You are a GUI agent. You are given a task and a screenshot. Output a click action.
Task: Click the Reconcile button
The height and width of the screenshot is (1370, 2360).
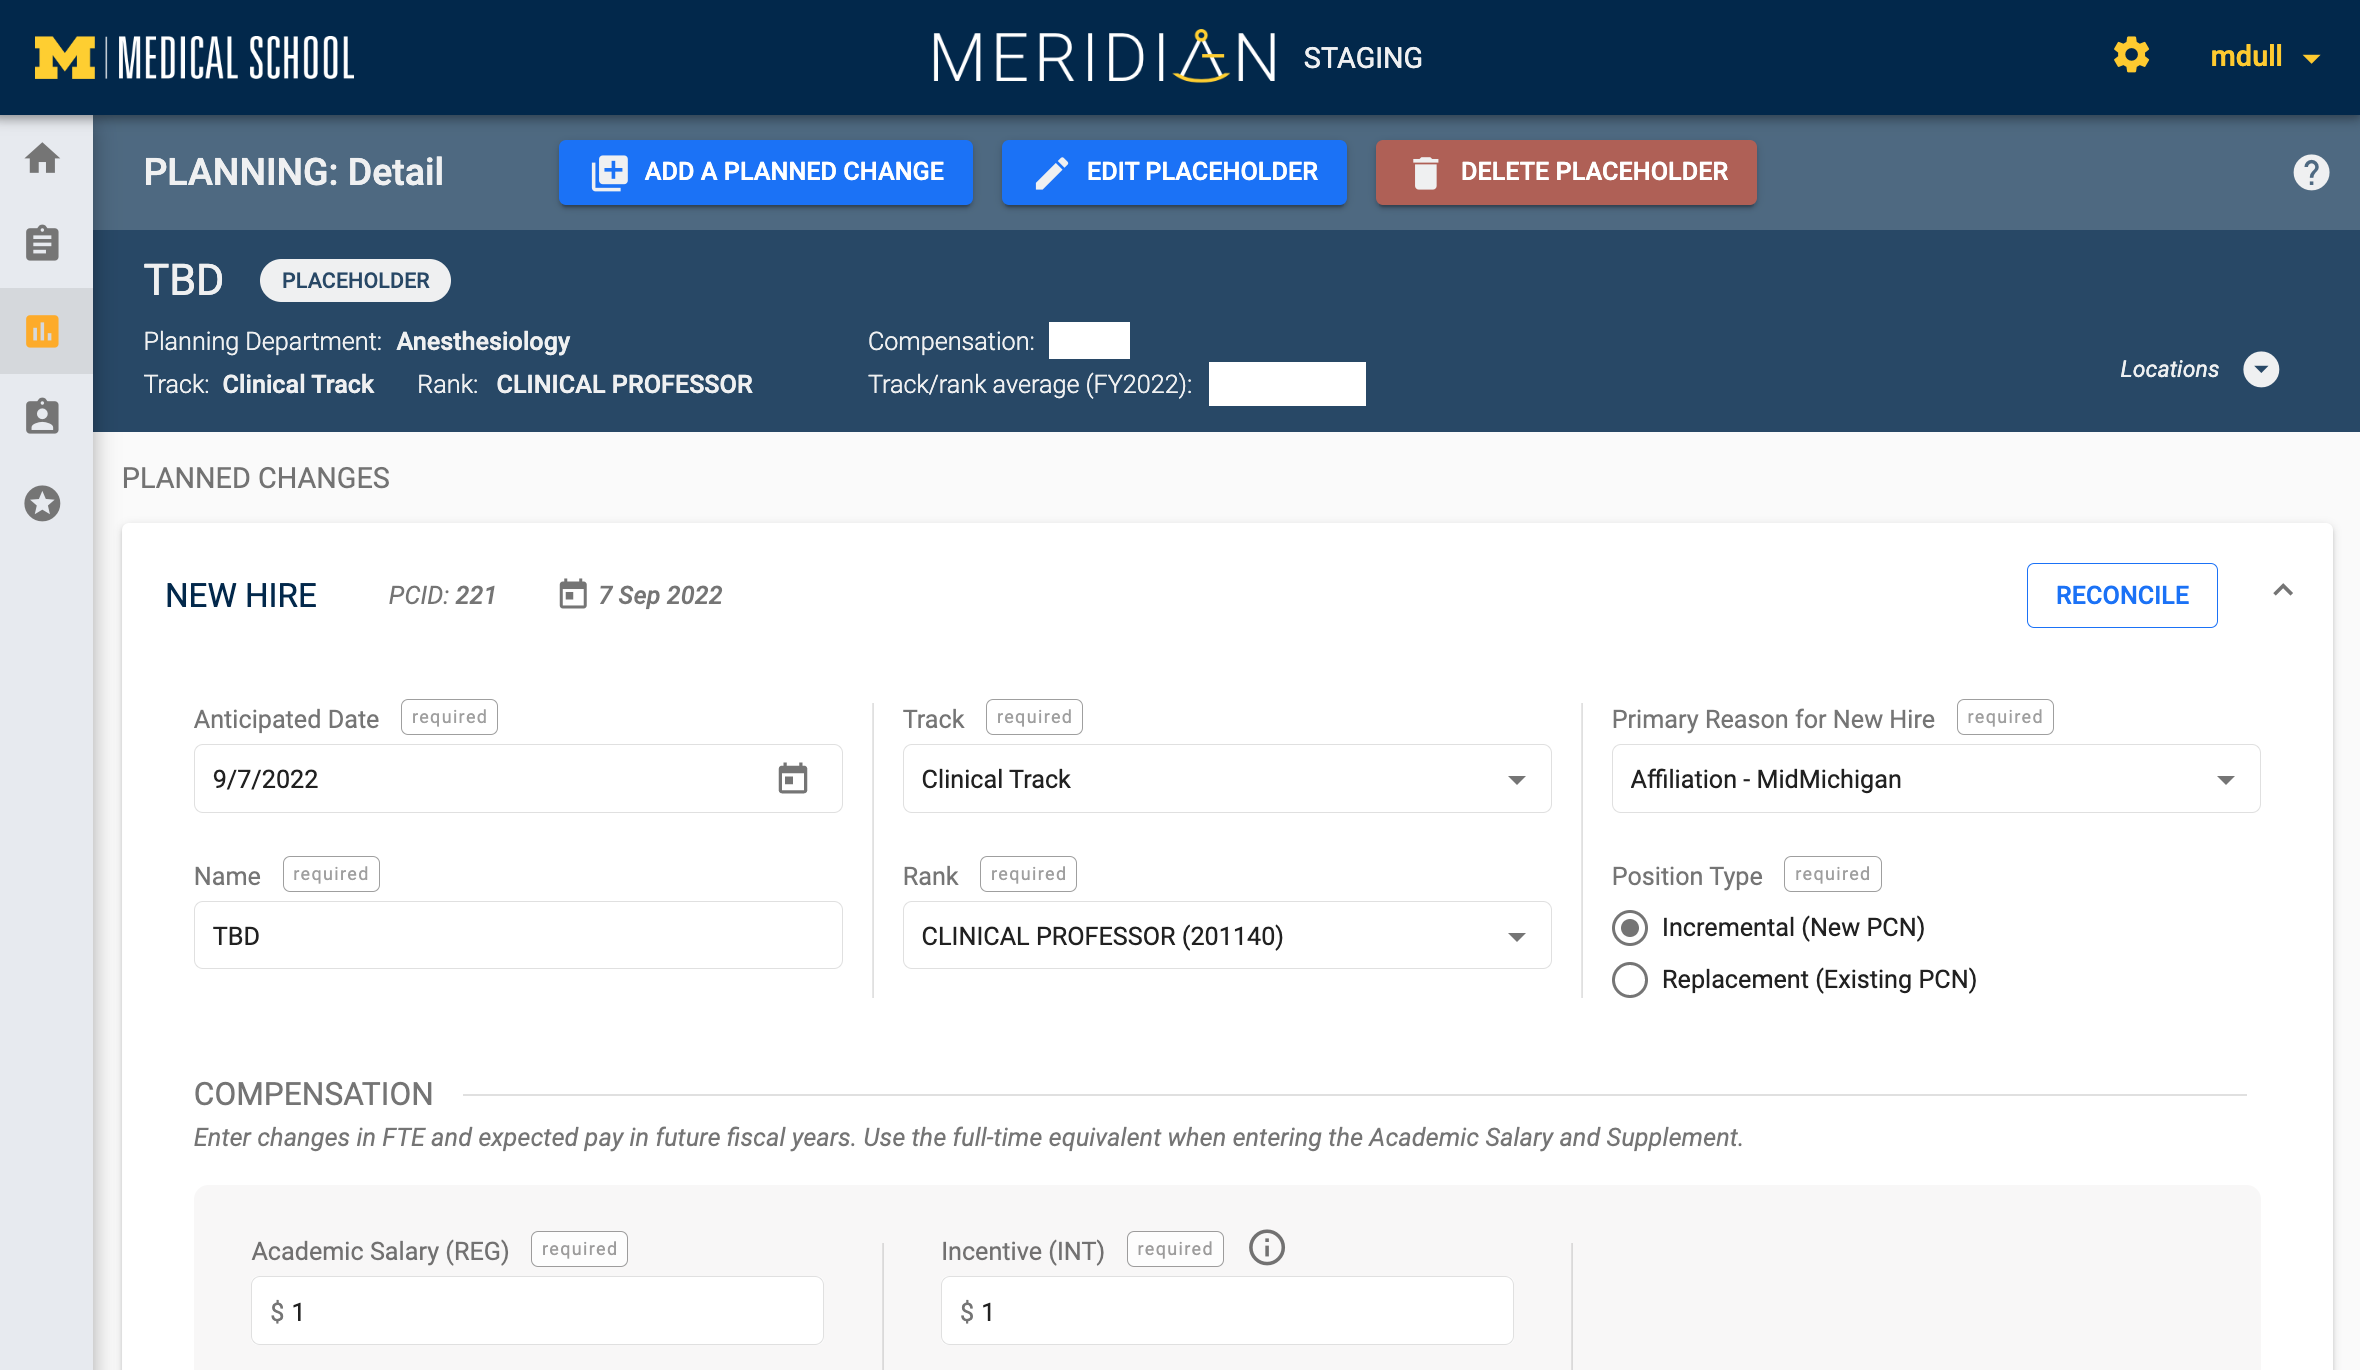click(2122, 595)
